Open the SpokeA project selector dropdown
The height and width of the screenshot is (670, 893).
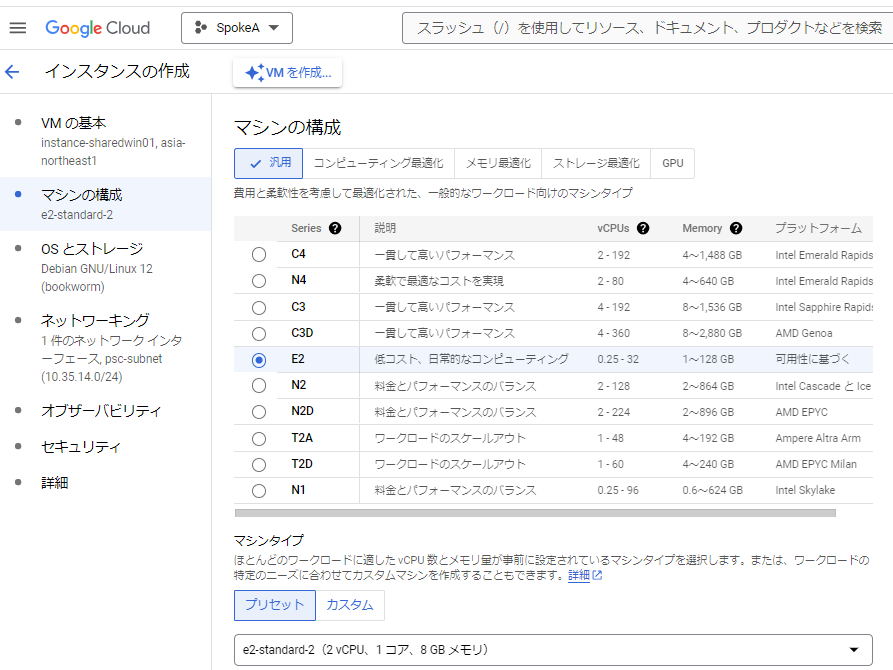[237, 28]
